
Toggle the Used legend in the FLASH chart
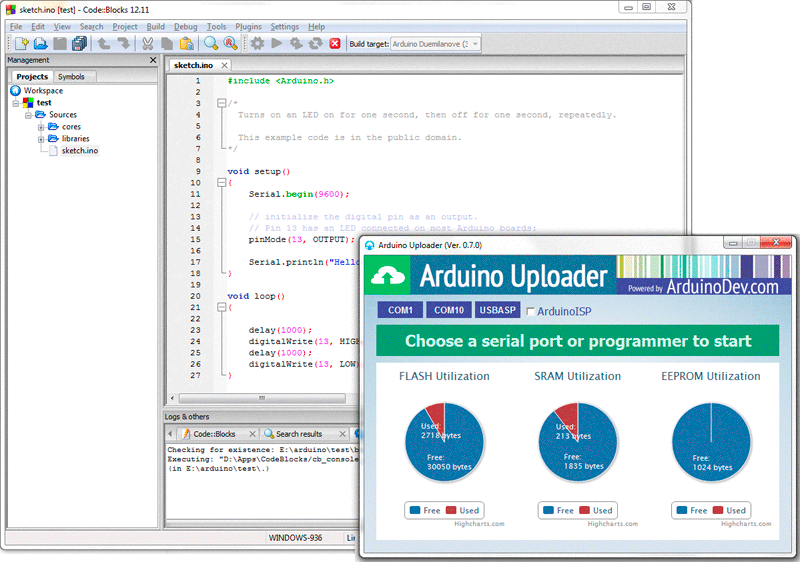tap(462, 510)
